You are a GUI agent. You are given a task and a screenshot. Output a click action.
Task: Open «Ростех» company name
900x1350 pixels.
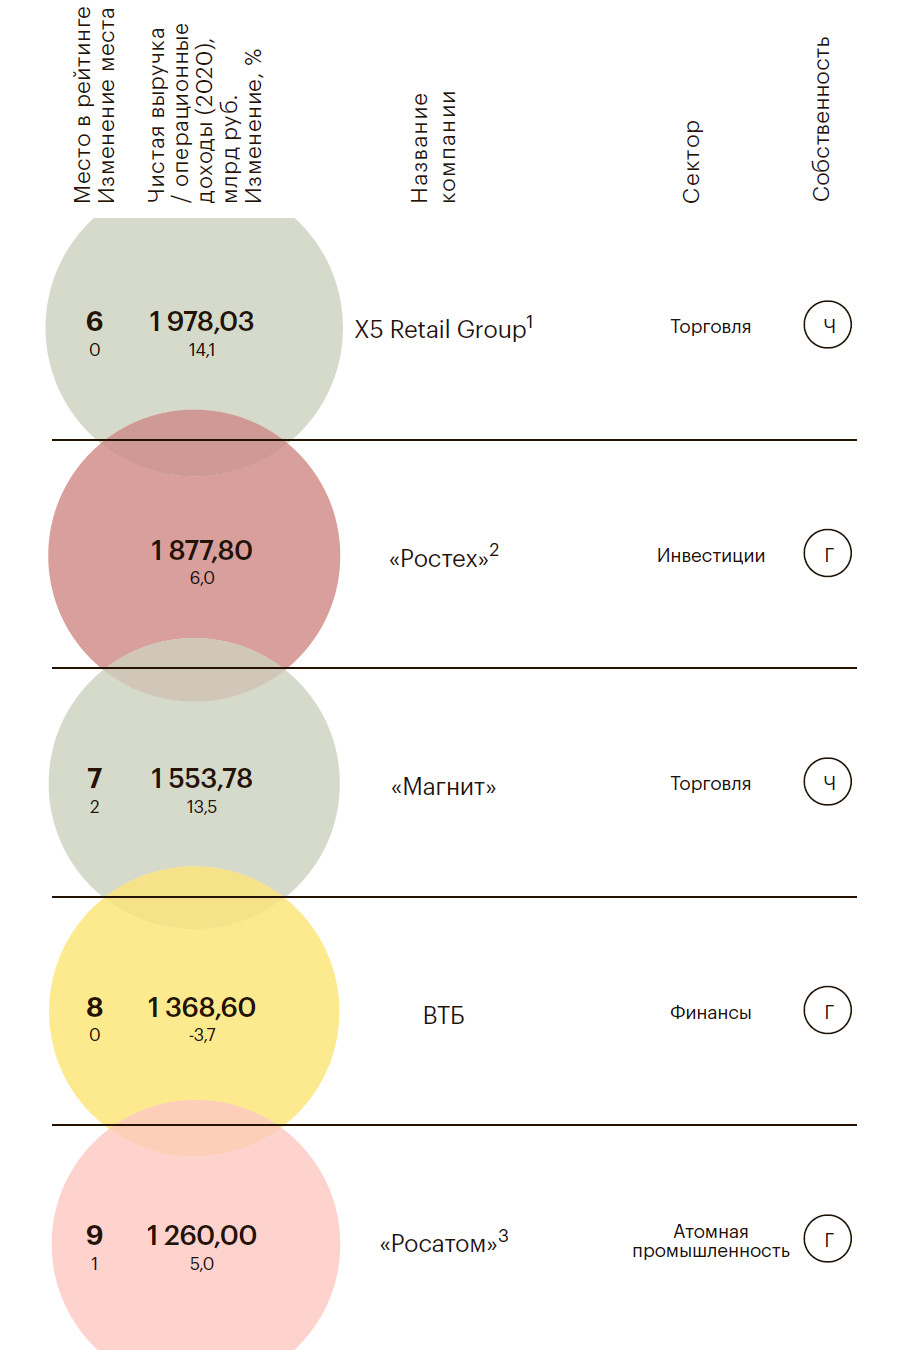coord(443,557)
